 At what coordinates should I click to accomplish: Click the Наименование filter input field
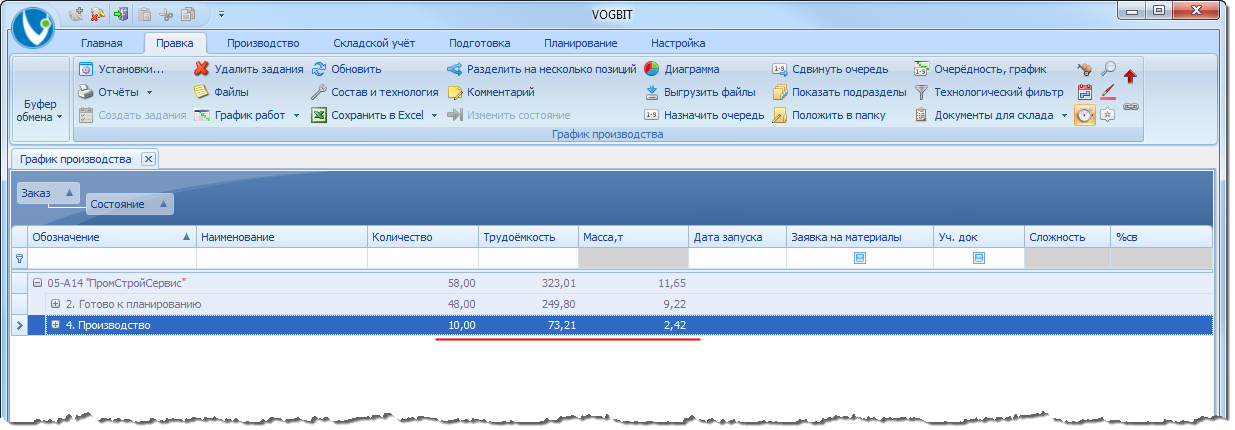pos(281,258)
